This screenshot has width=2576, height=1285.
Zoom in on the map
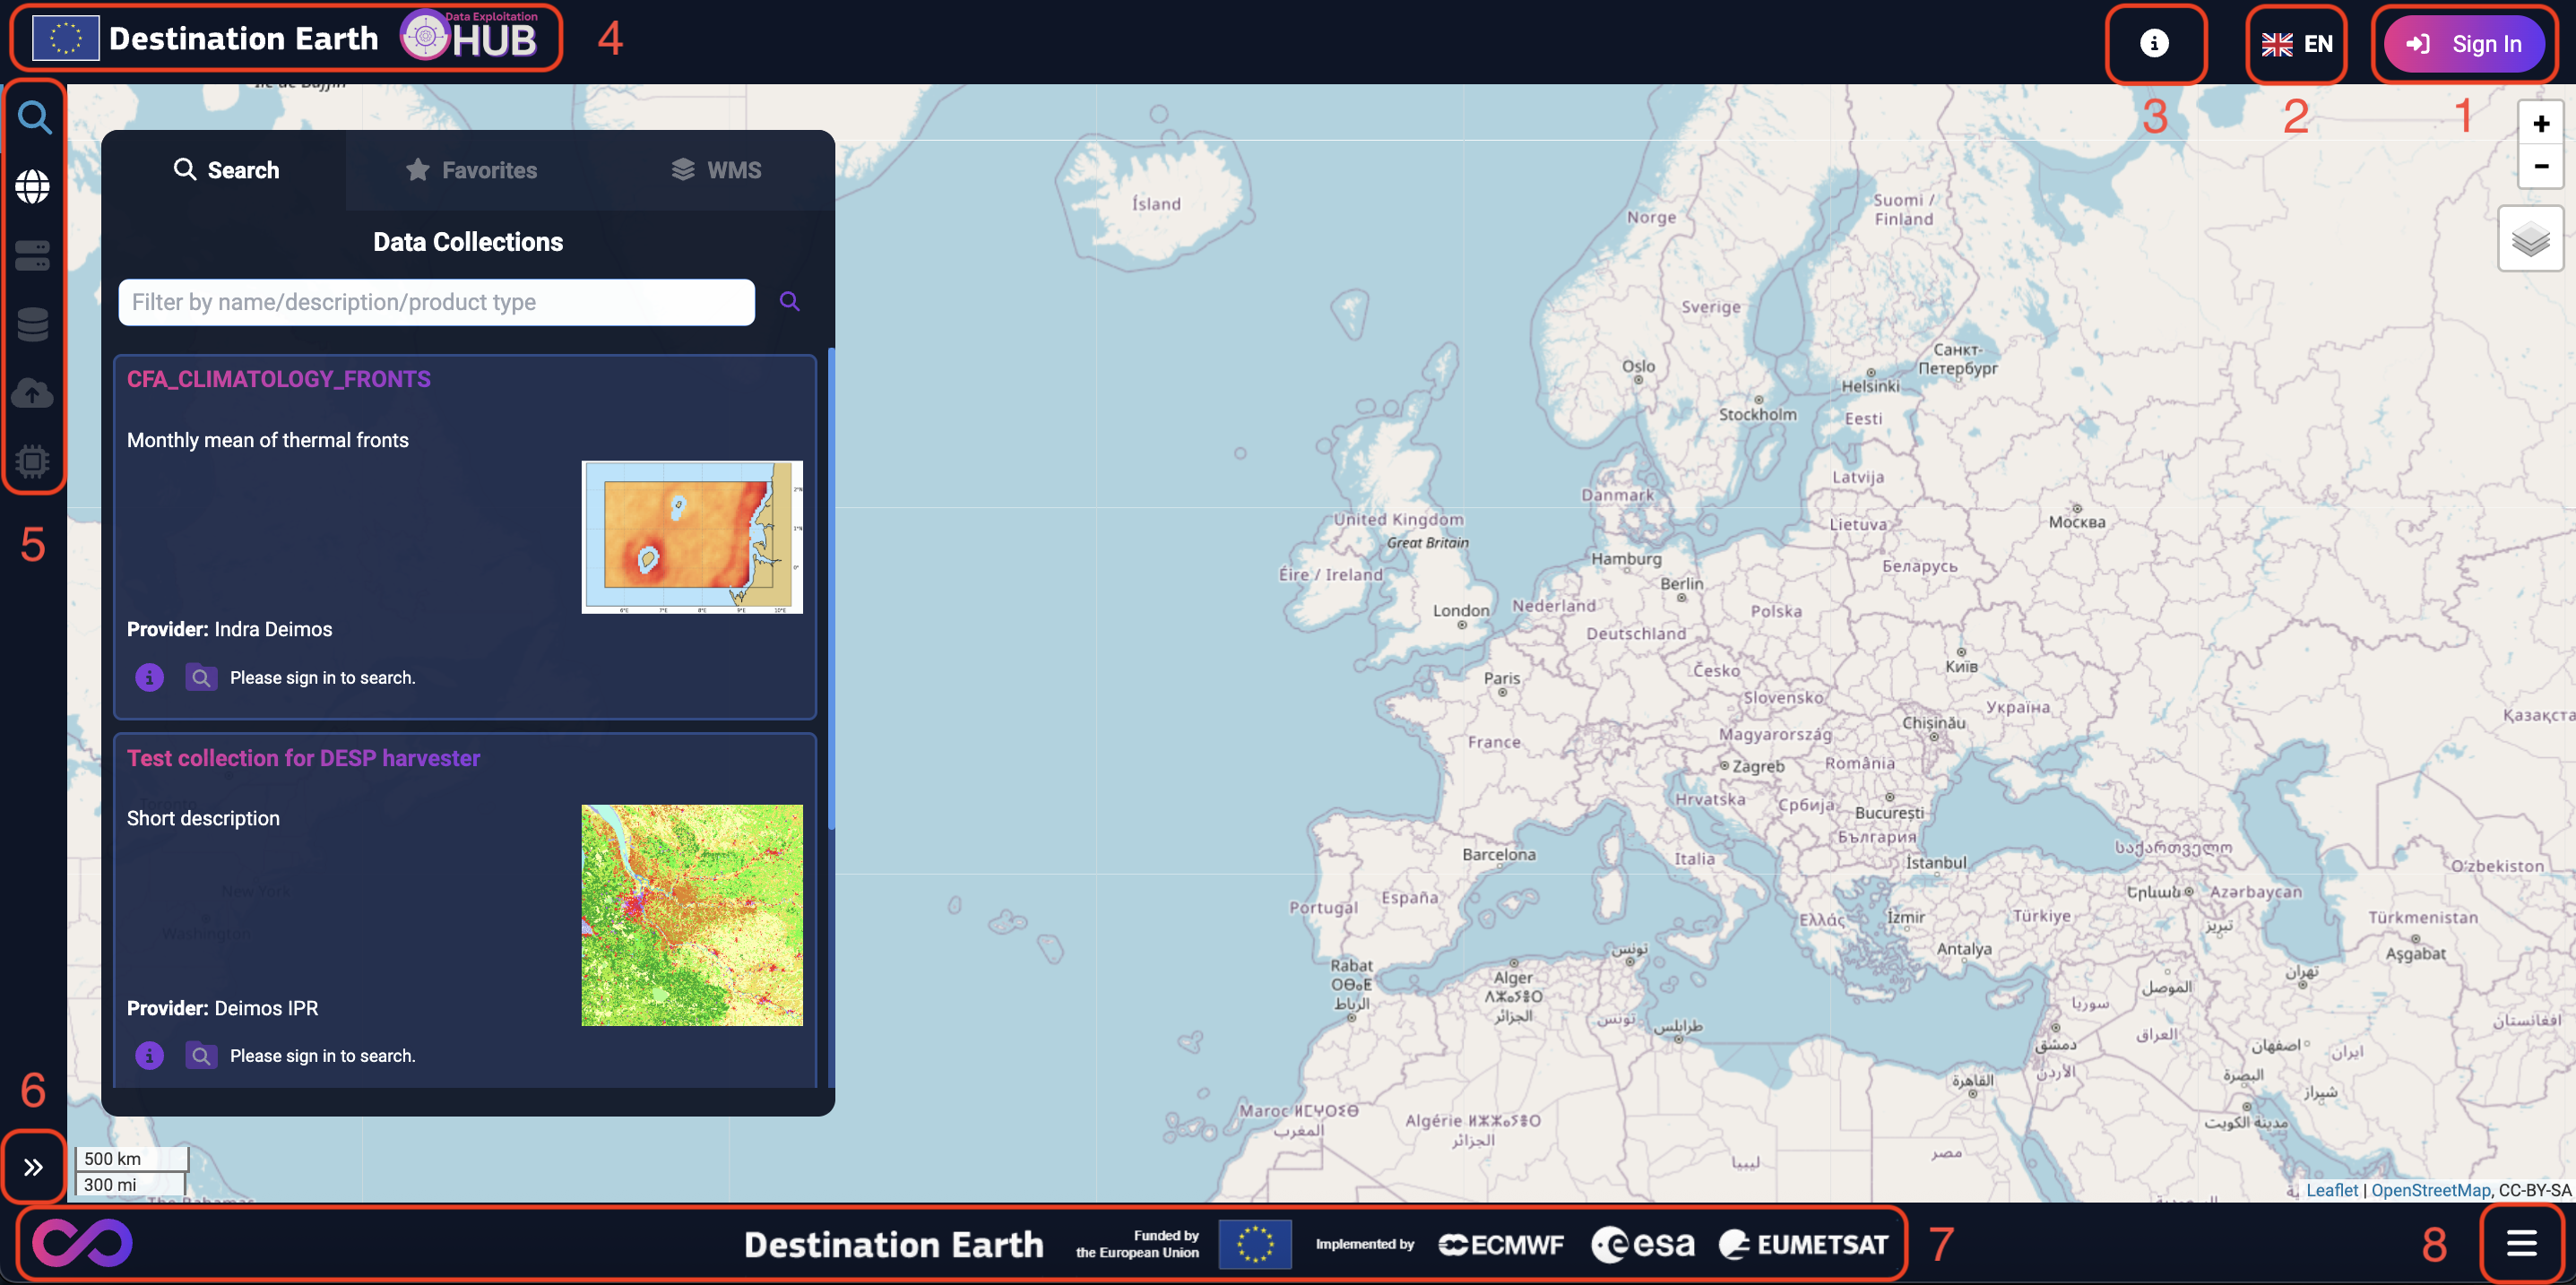pyautogui.click(x=2541, y=124)
